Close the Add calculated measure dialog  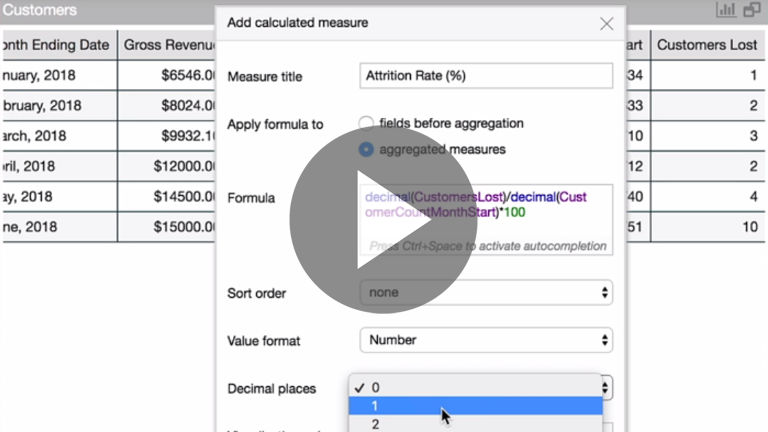(606, 23)
